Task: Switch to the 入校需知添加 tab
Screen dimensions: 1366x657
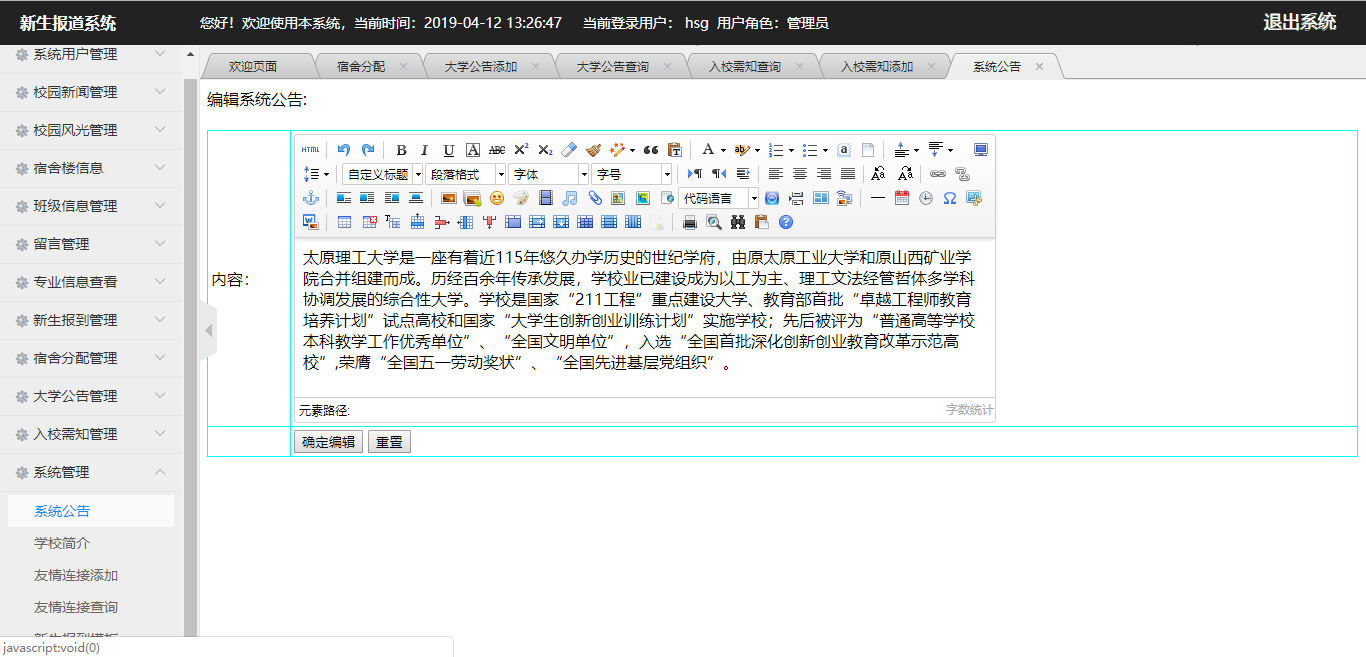Action: coord(877,67)
